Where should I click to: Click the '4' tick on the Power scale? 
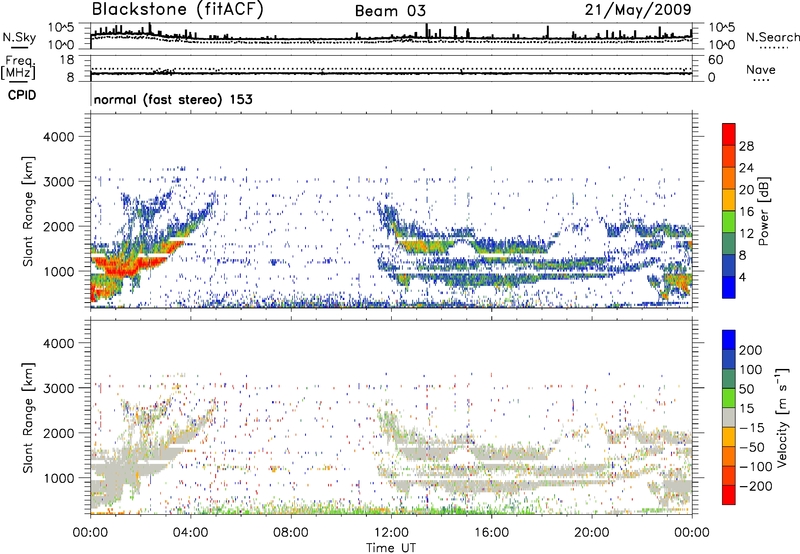742,277
